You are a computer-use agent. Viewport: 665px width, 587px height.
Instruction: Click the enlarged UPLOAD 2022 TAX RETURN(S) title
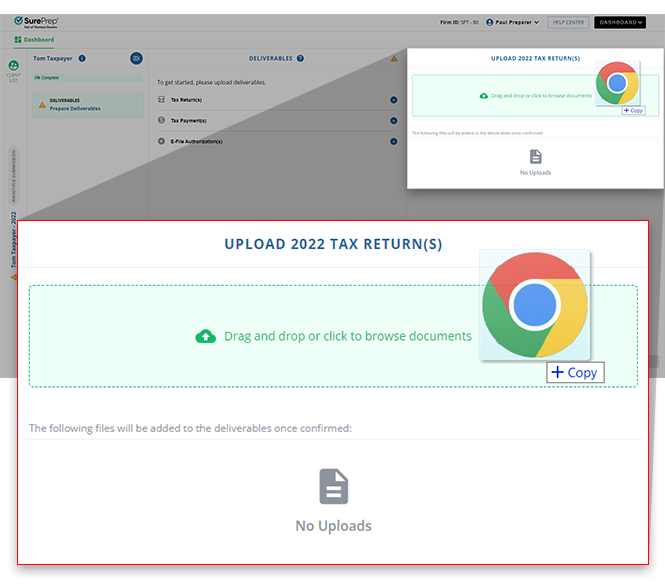click(x=333, y=244)
